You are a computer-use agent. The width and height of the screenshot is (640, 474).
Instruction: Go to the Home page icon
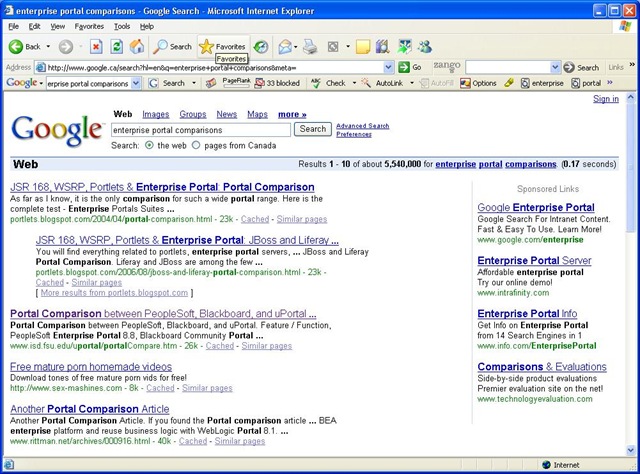(137, 47)
